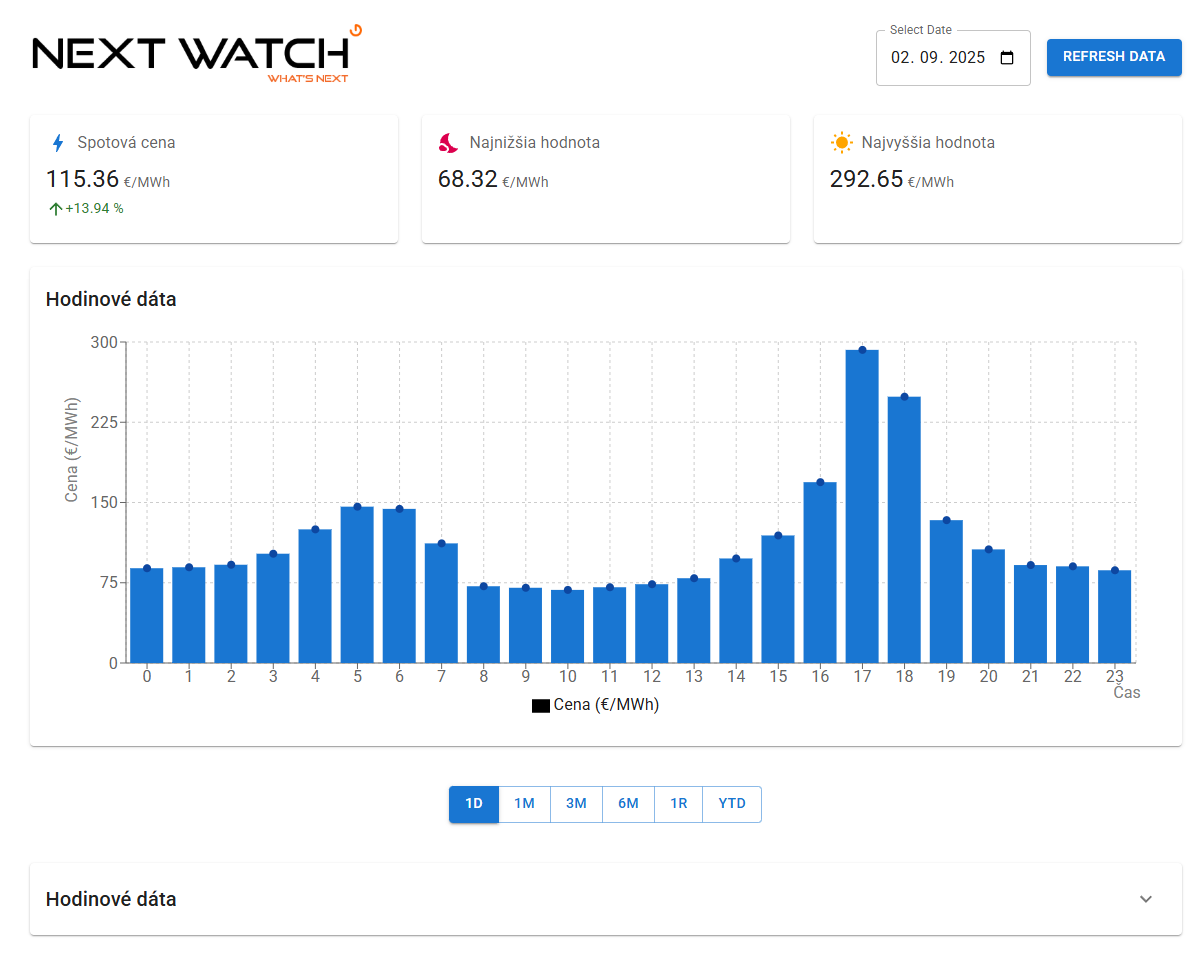Toggle the 1D period selector
This screenshot has height=958, width=1203.
[x=473, y=804]
